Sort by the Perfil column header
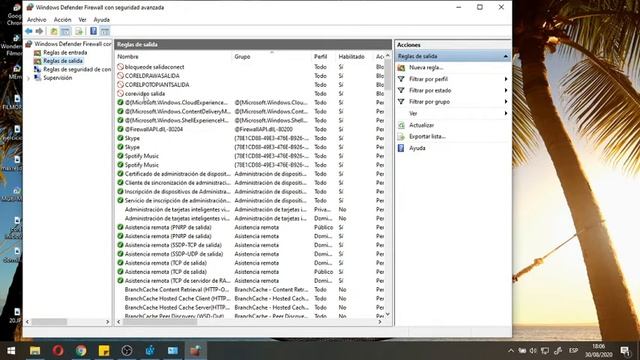Image resolution: width=640 pixels, height=360 pixels. click(324, 57)
